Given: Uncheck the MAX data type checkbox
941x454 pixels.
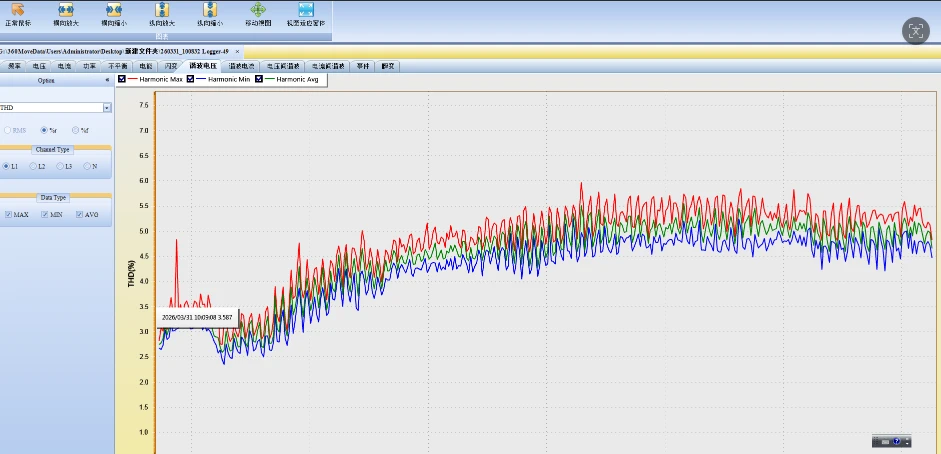Looking at the screenshot, I should pos(8,215).
